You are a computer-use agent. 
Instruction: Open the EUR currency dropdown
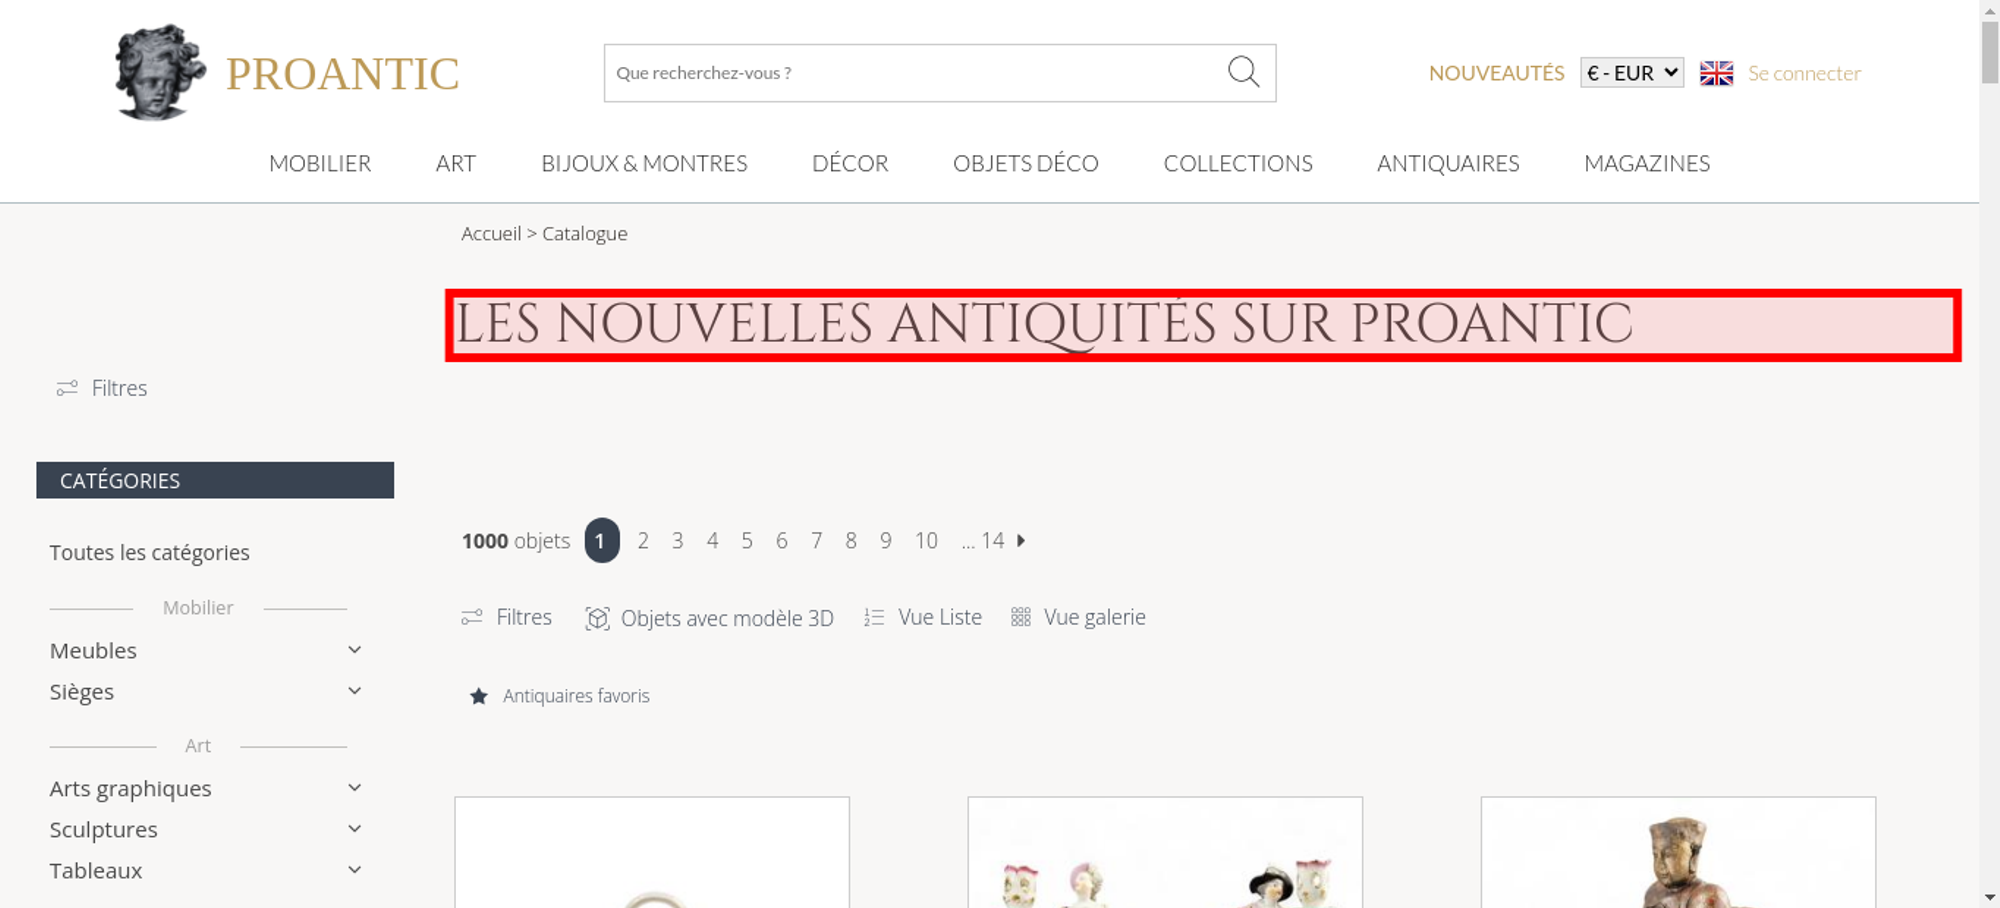(1632, 73)
